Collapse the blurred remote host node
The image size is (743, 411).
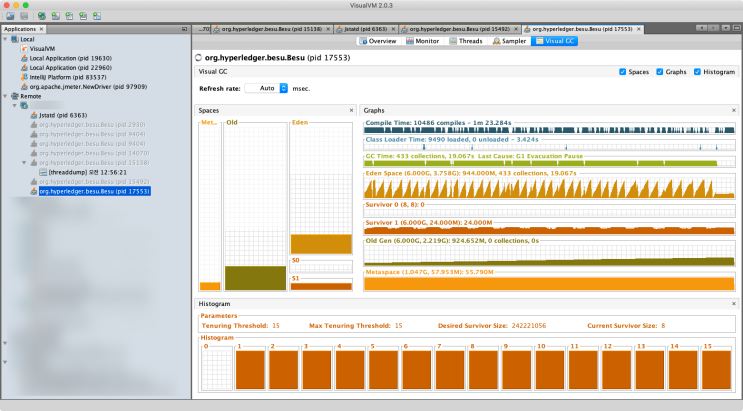tap(15, 106)
